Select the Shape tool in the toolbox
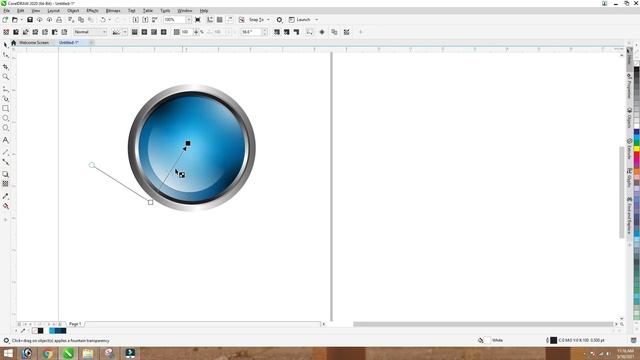Viewport: 640px width, 360px height. (5, 55)
